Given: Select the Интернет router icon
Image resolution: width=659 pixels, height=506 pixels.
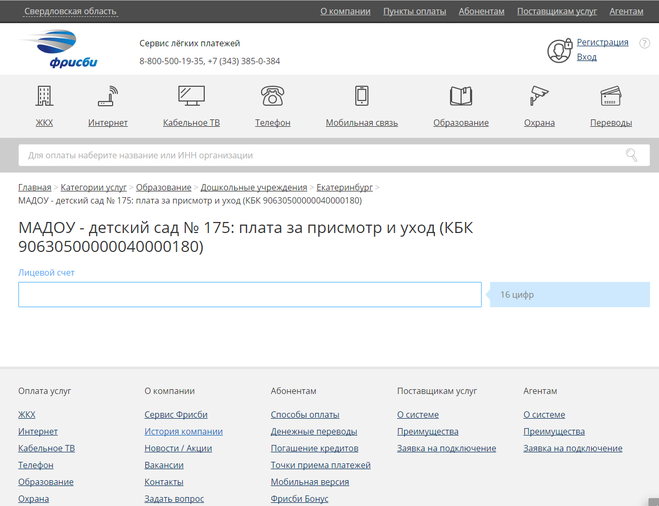Looking at the screenshot, I should (108, 96).
